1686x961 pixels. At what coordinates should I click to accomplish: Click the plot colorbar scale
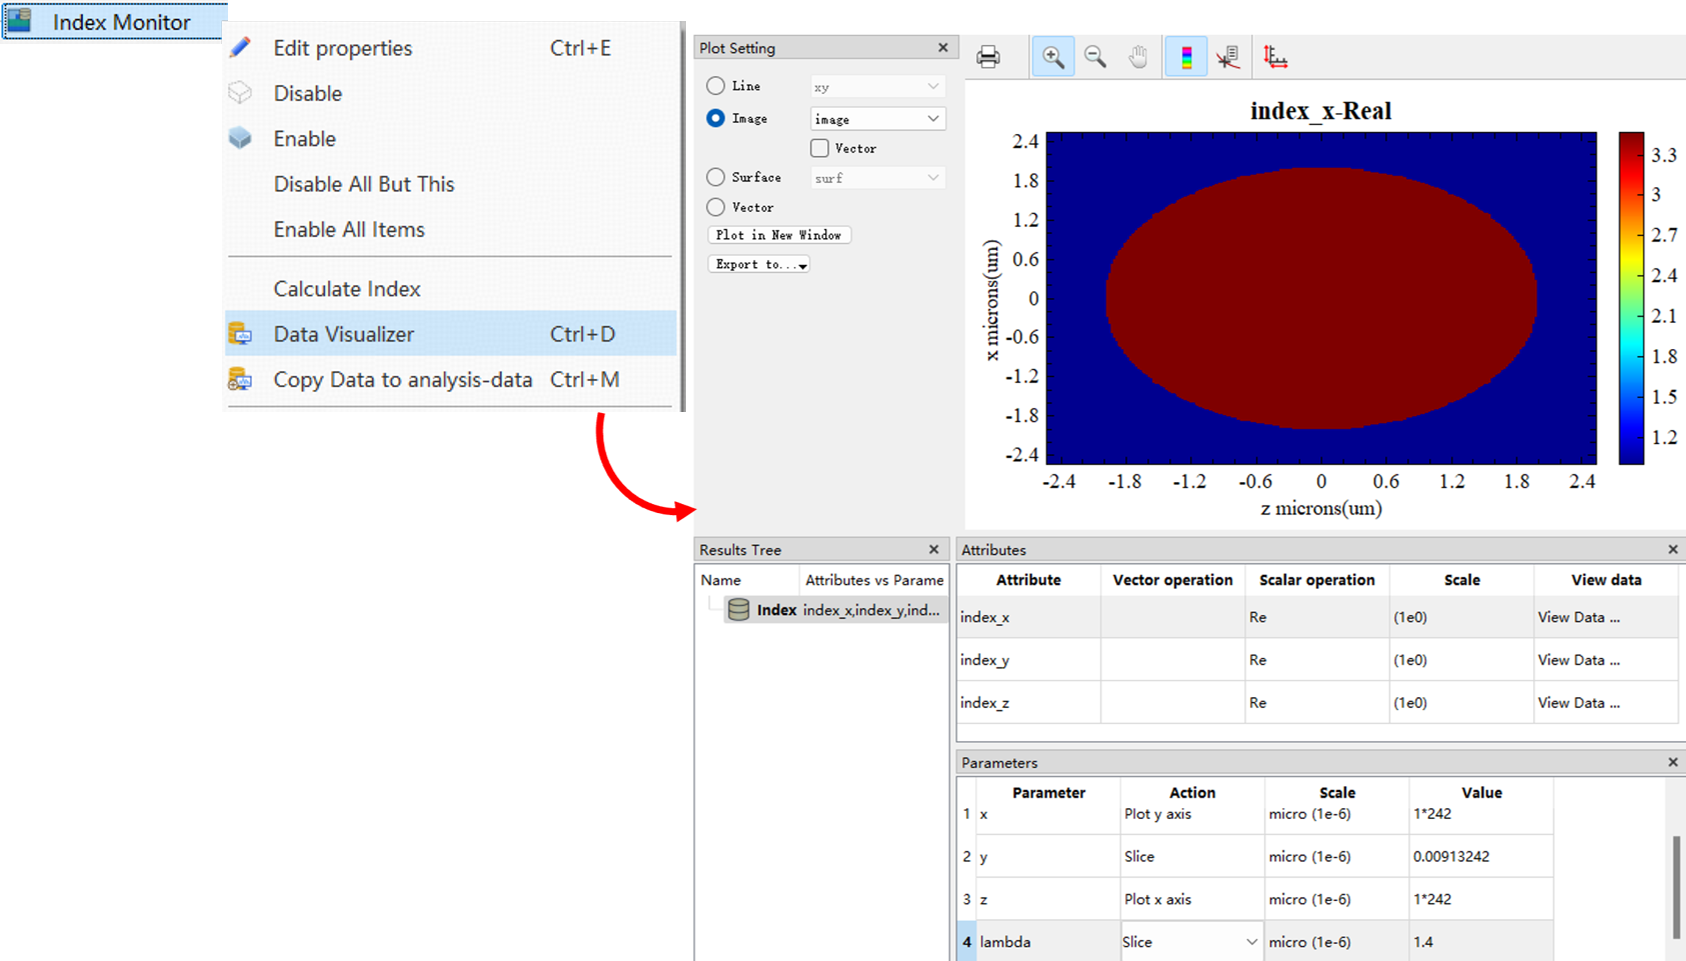pos(1631,298)
